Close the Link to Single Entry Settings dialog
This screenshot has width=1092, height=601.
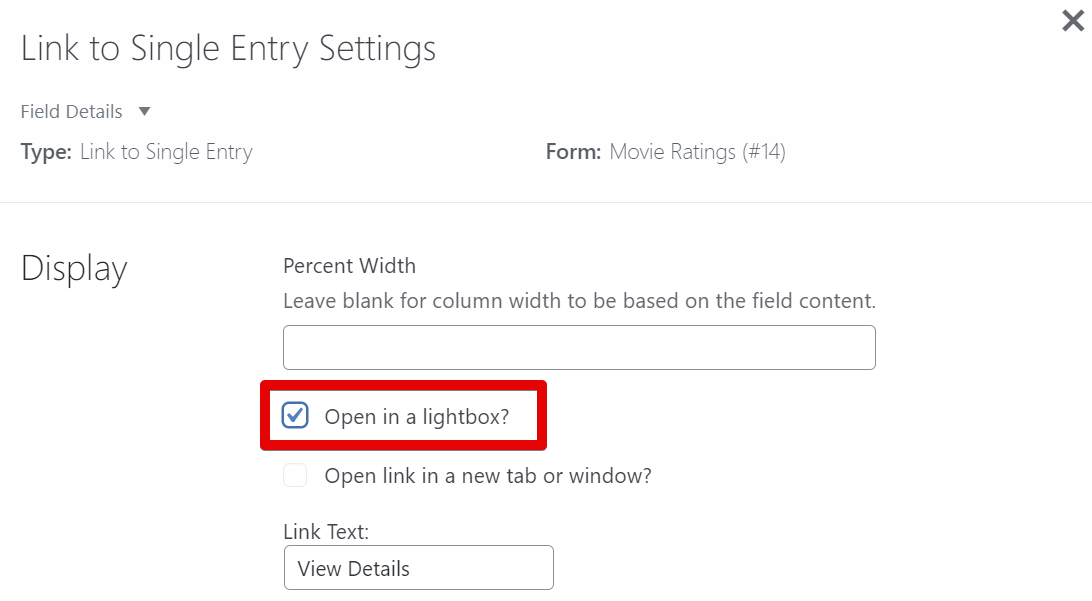tap(1072, 21)
